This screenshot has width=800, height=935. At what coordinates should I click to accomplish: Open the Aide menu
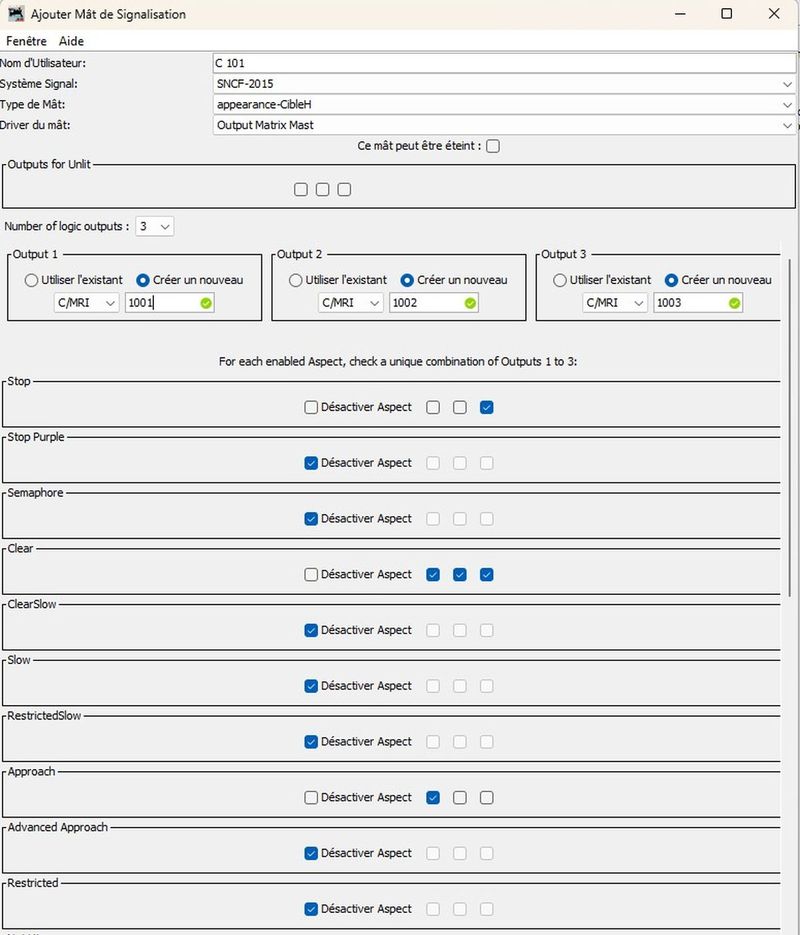pyautogui.click(x=71, y=41)
